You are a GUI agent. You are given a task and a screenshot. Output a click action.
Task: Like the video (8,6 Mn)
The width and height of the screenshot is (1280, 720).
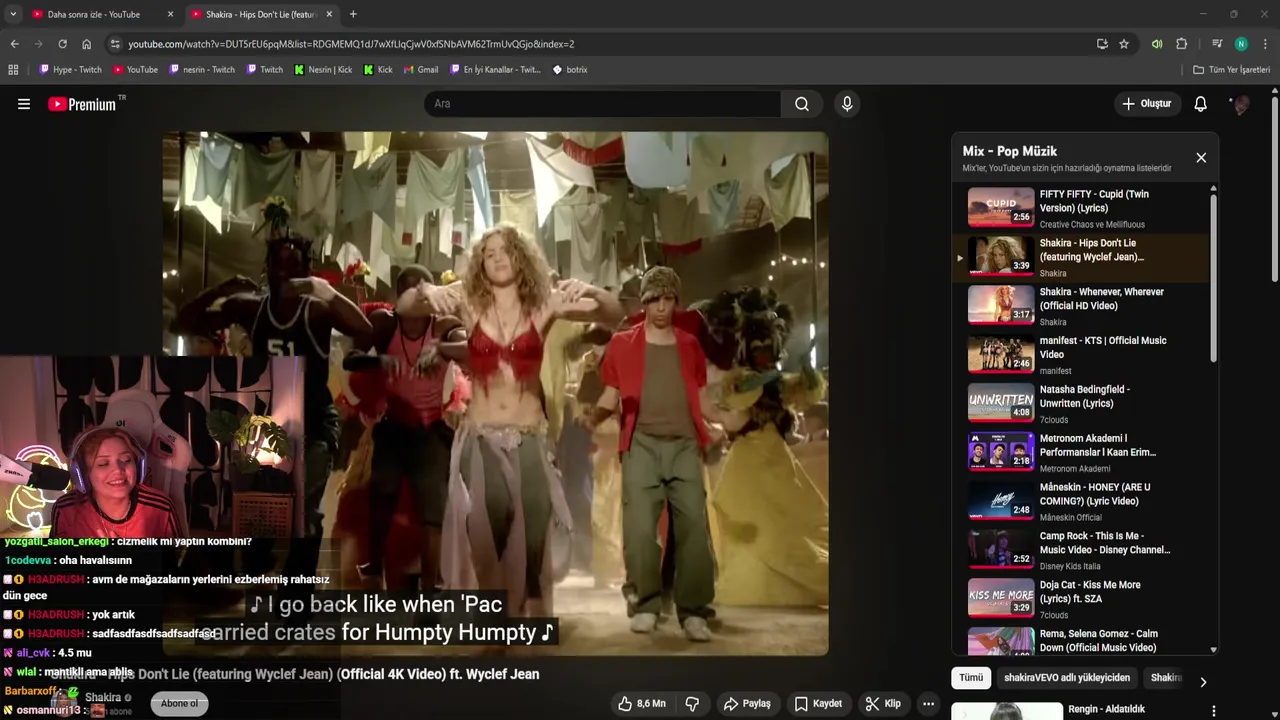coord(641,704)
